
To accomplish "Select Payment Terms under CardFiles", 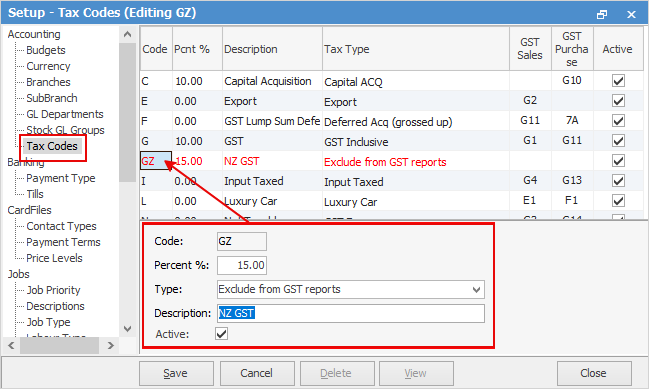I will pos(63,242).
